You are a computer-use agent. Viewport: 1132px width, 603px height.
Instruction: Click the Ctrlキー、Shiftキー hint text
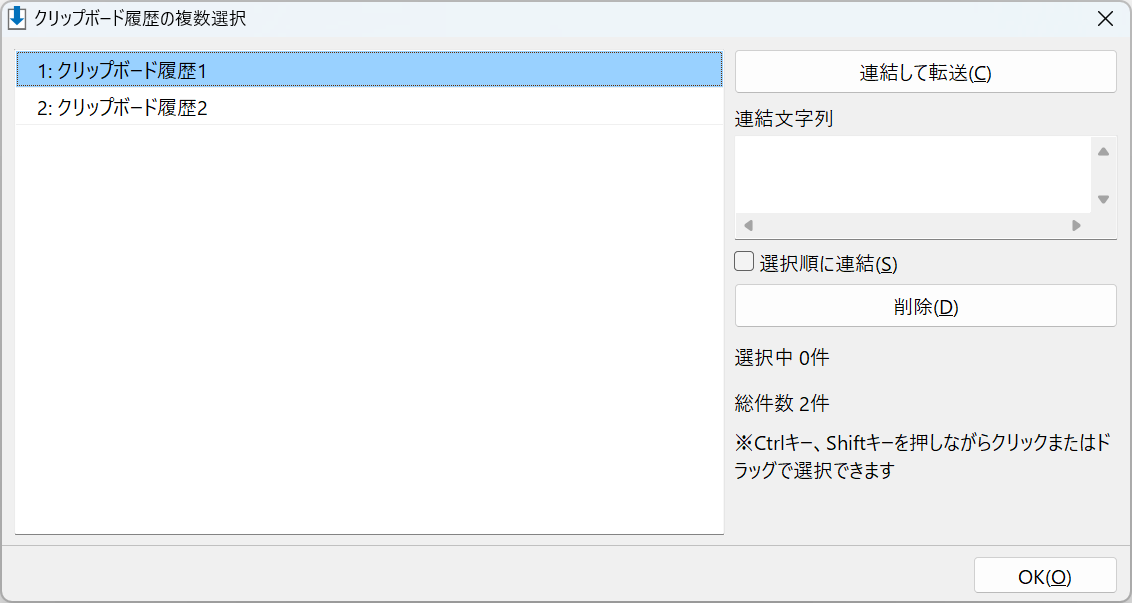(x=924, y=456)
